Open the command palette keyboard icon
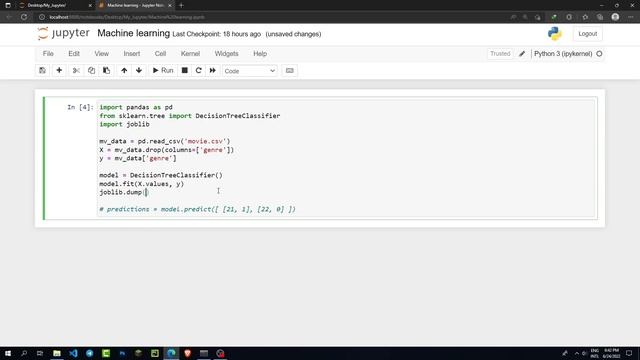640x360 pixels. pyautogui.click(x=289, y=71)
